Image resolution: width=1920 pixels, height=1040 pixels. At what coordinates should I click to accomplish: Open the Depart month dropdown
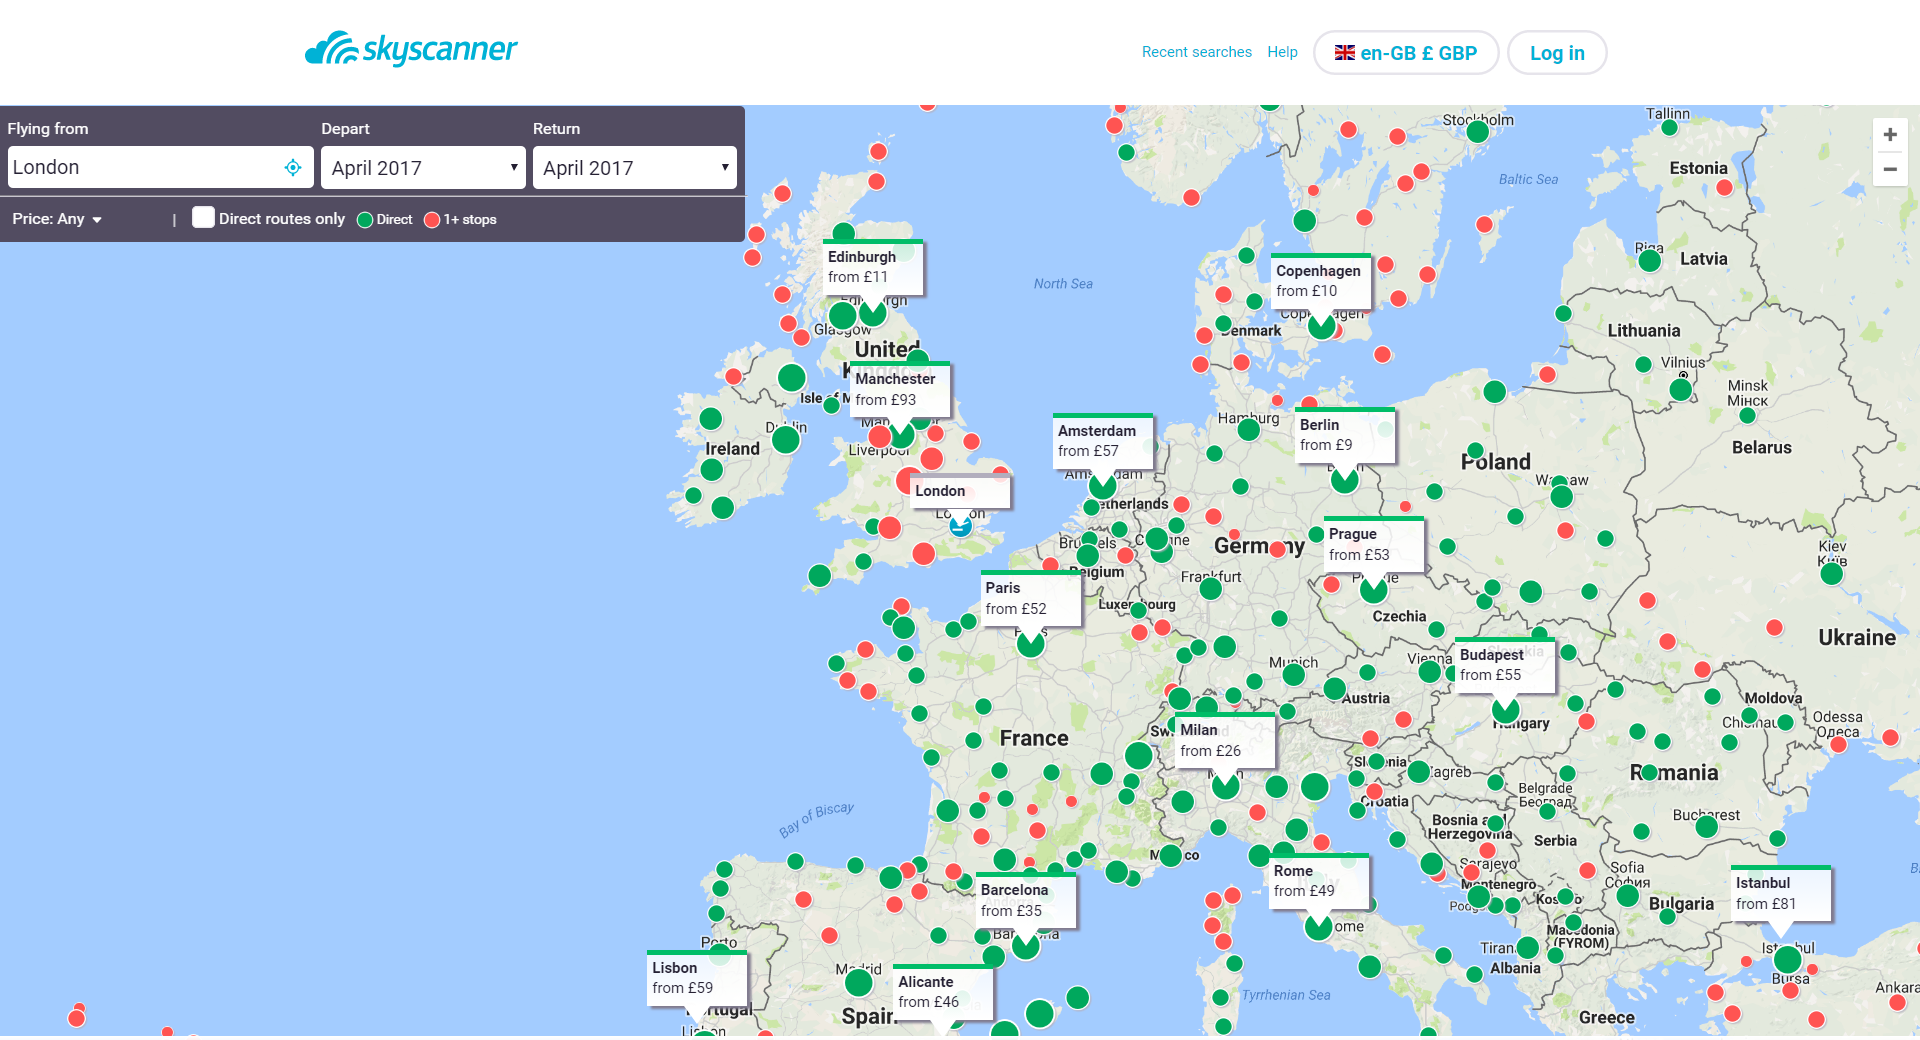click(x=423, y=168)
